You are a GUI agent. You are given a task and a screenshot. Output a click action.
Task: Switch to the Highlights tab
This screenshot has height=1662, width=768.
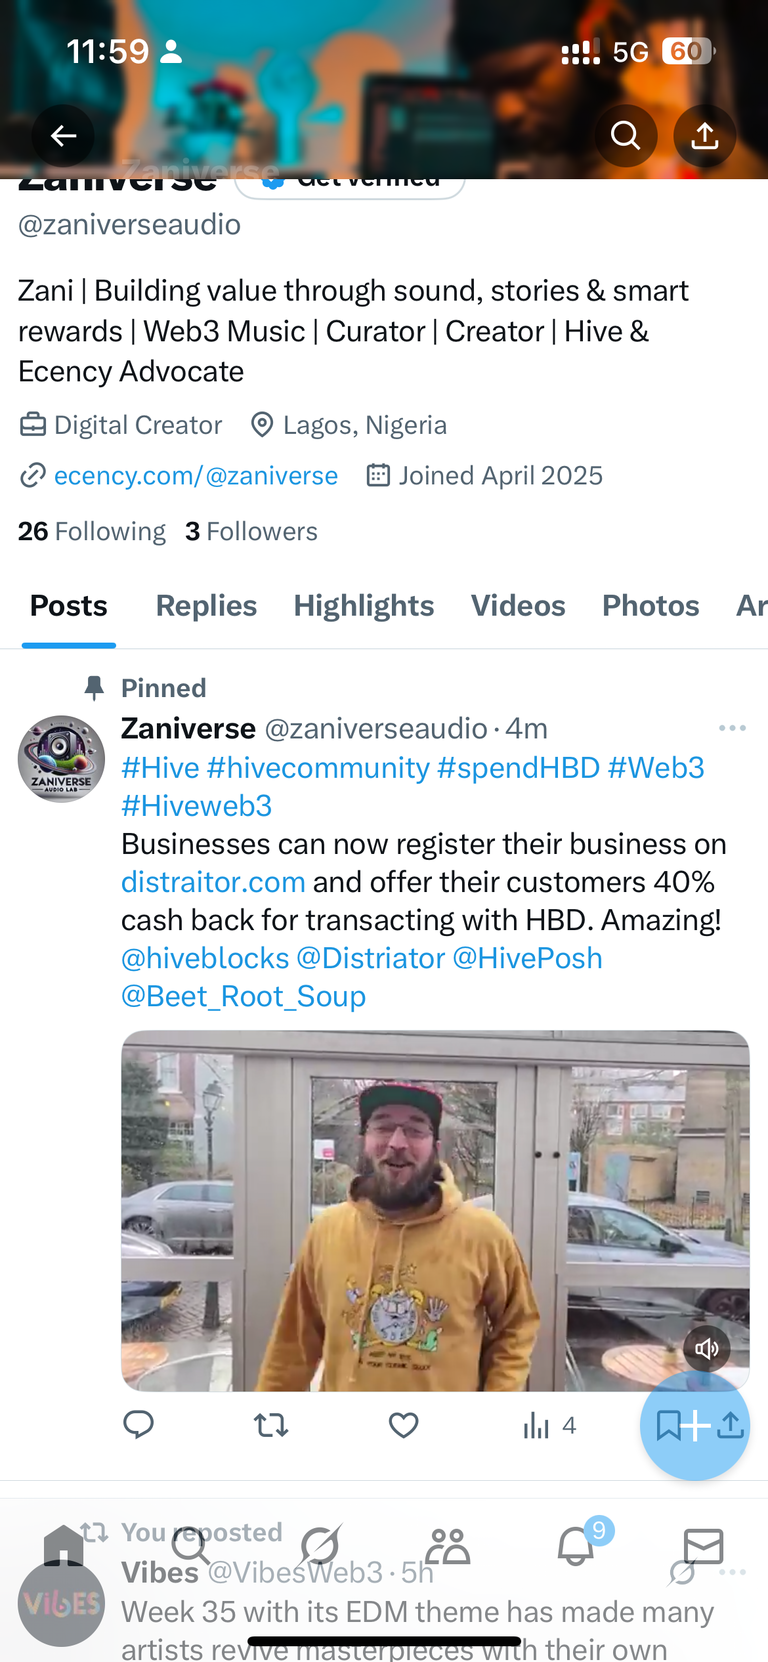pyautogui.click(x=364, y=606)
